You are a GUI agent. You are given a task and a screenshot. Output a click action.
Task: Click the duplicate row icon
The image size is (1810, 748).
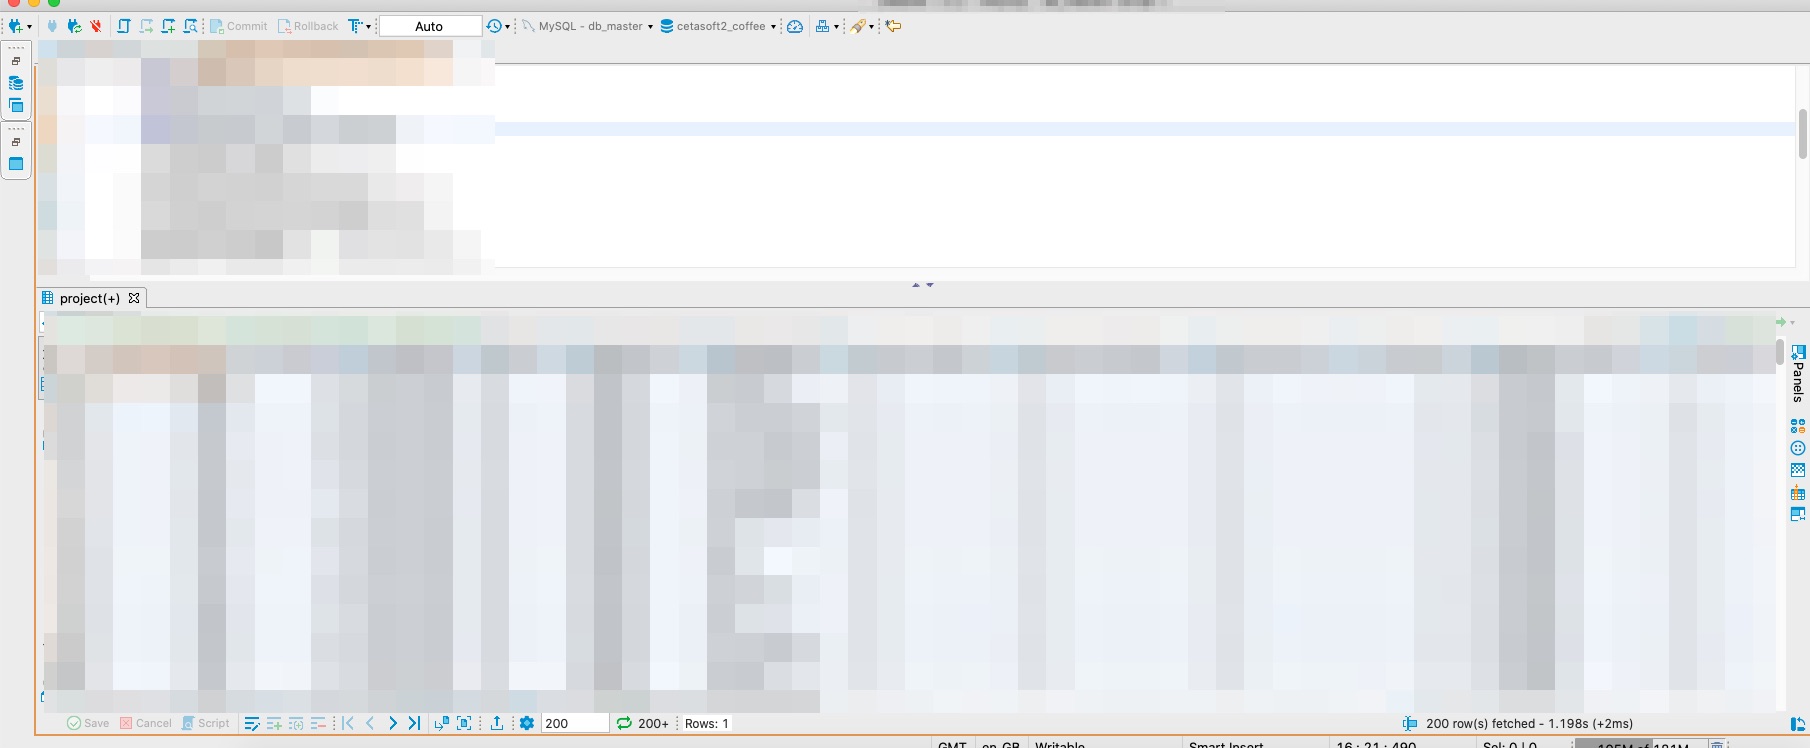[x=296, y=723]
